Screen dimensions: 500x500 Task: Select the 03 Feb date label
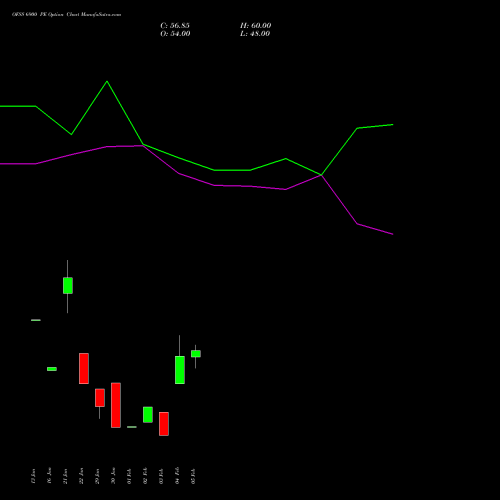(162, 476)
